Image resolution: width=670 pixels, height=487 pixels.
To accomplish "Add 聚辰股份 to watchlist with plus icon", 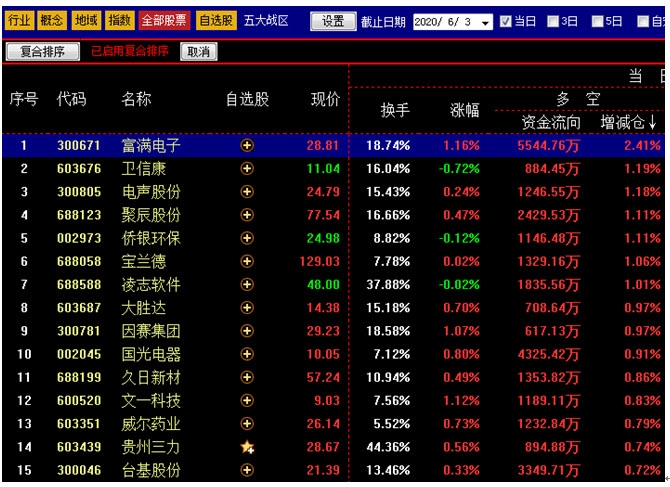I will coord(247,215).
